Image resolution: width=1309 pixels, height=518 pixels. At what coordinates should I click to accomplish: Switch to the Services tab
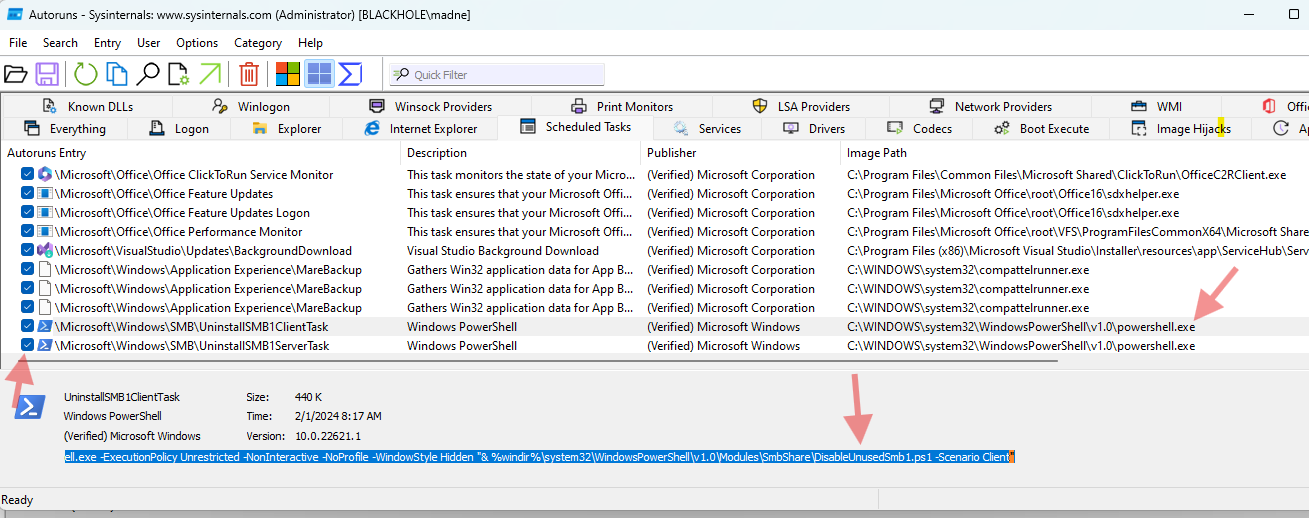pos(709,128)
